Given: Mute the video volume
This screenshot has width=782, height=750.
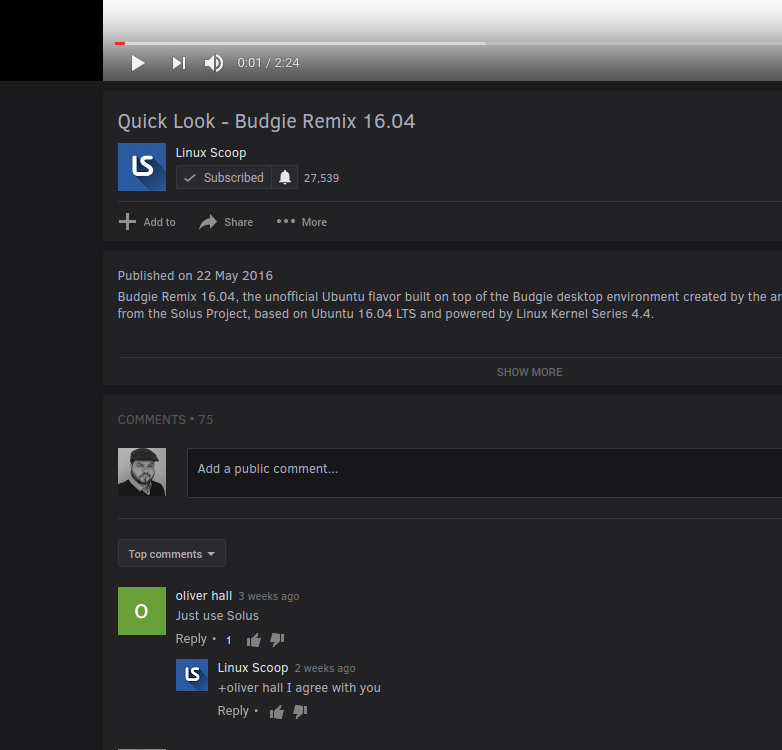Looking at the screenshot, I should point(214,63).
